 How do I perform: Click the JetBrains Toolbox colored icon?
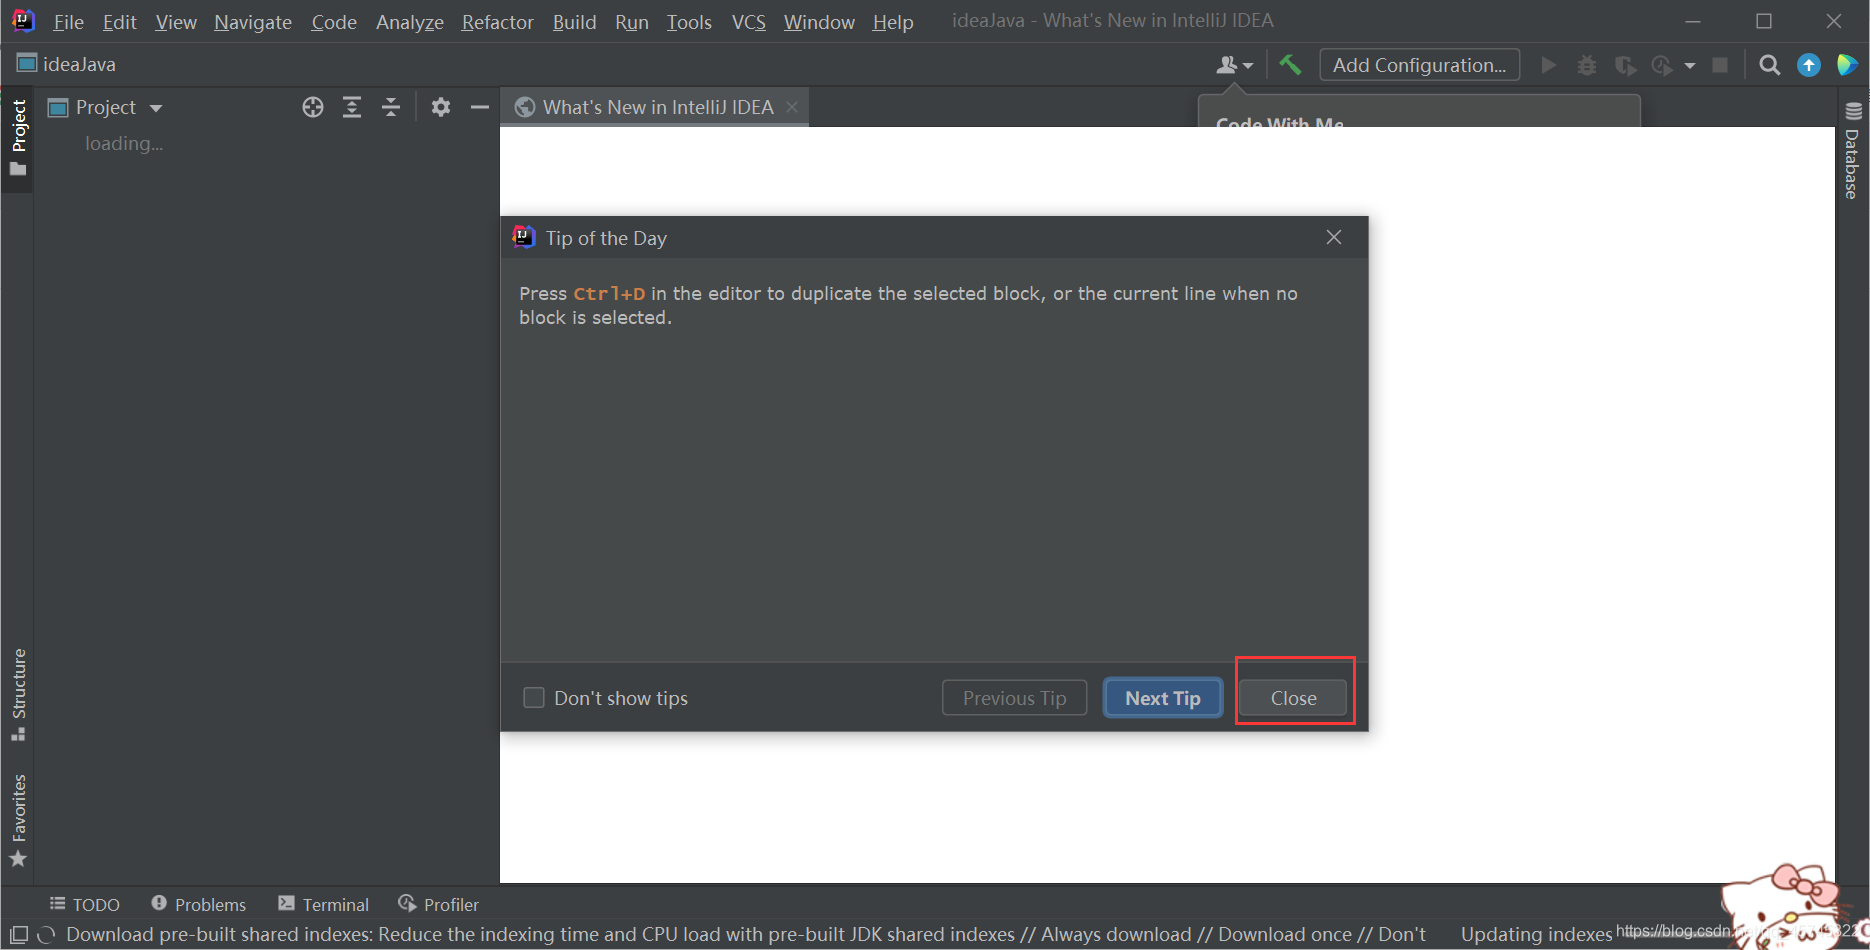(x=1847, y=65)
